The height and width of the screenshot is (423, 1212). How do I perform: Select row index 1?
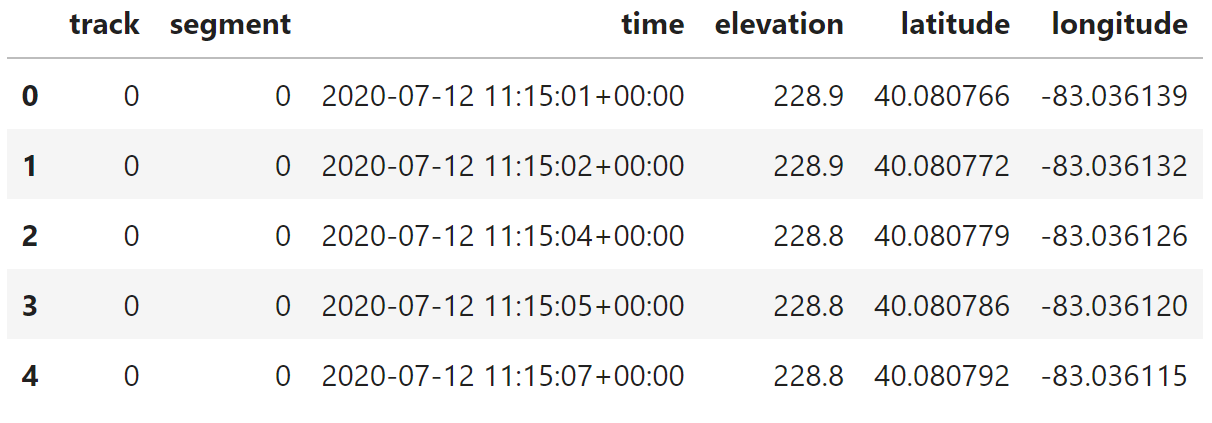point(30,166)
